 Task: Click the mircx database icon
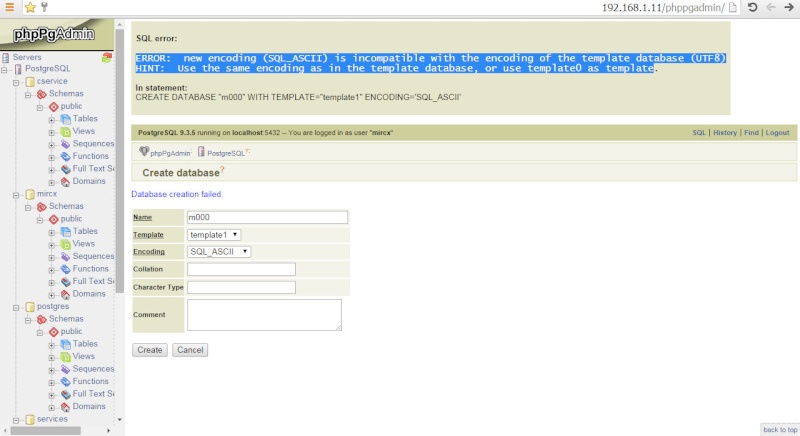coord(30,194)
